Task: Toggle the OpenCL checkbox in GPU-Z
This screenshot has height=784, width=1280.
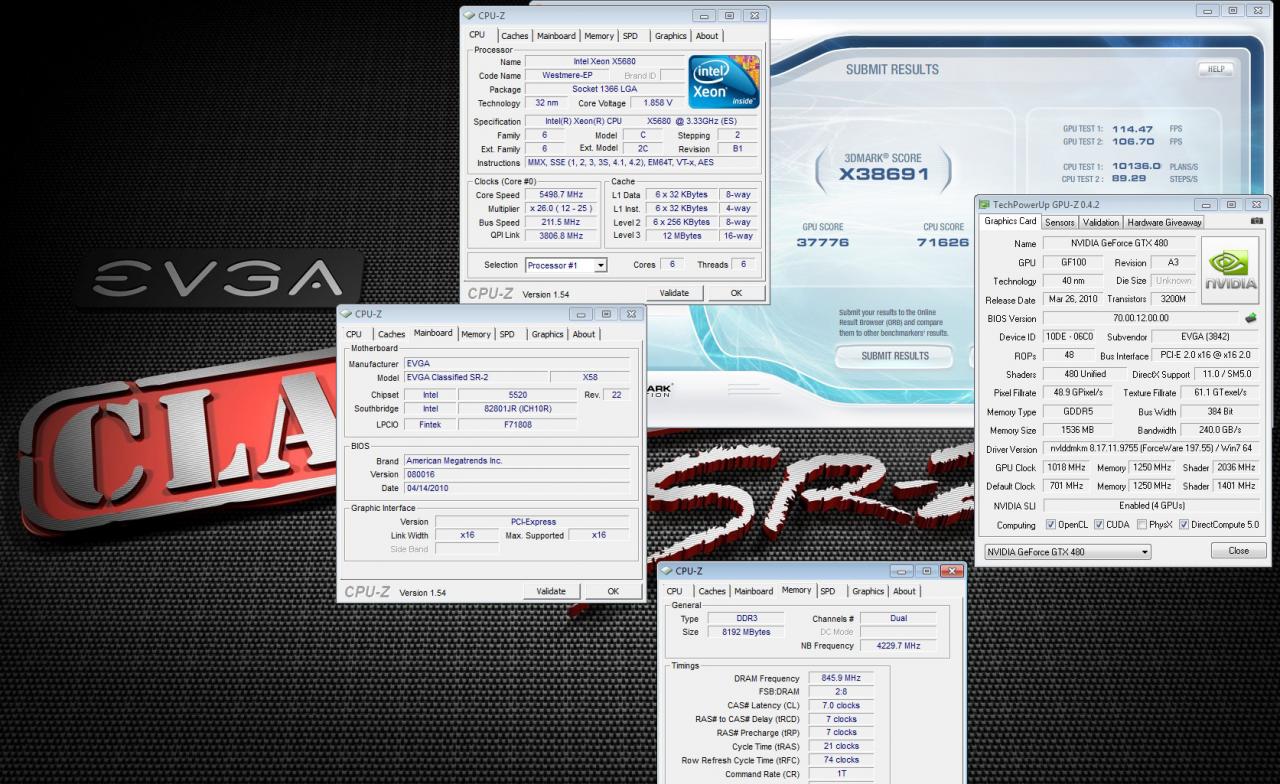Action: (x=1050, y=525)
